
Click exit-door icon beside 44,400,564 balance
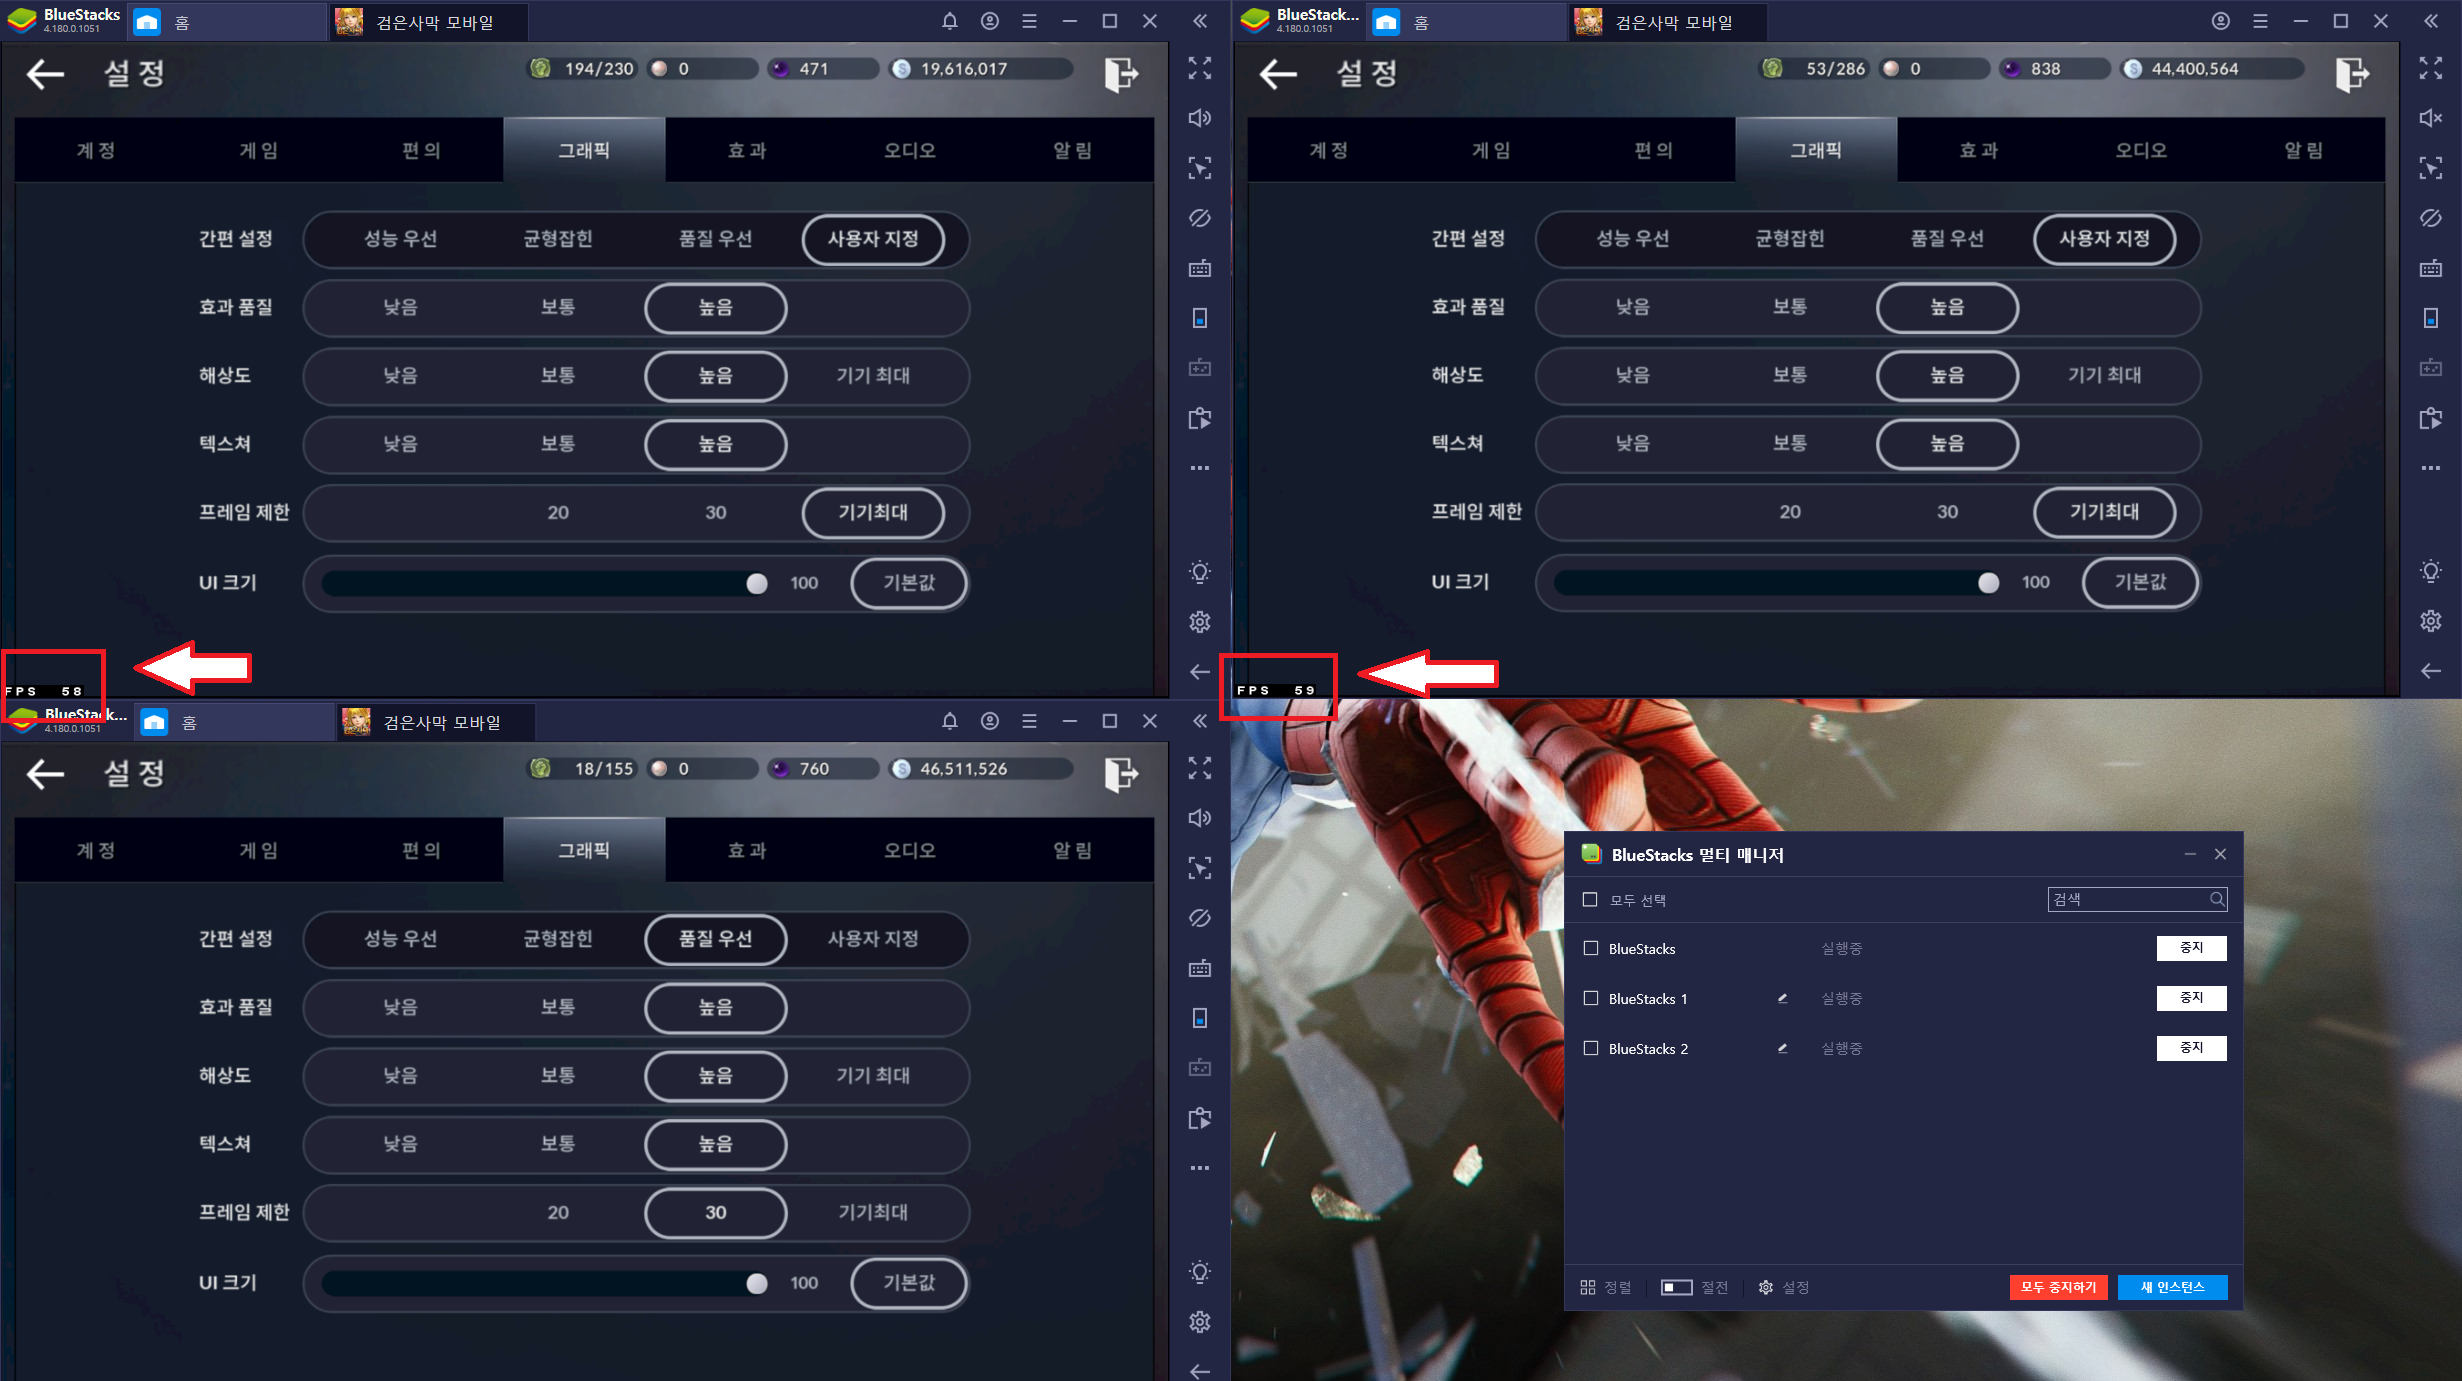pos(2352,73)
